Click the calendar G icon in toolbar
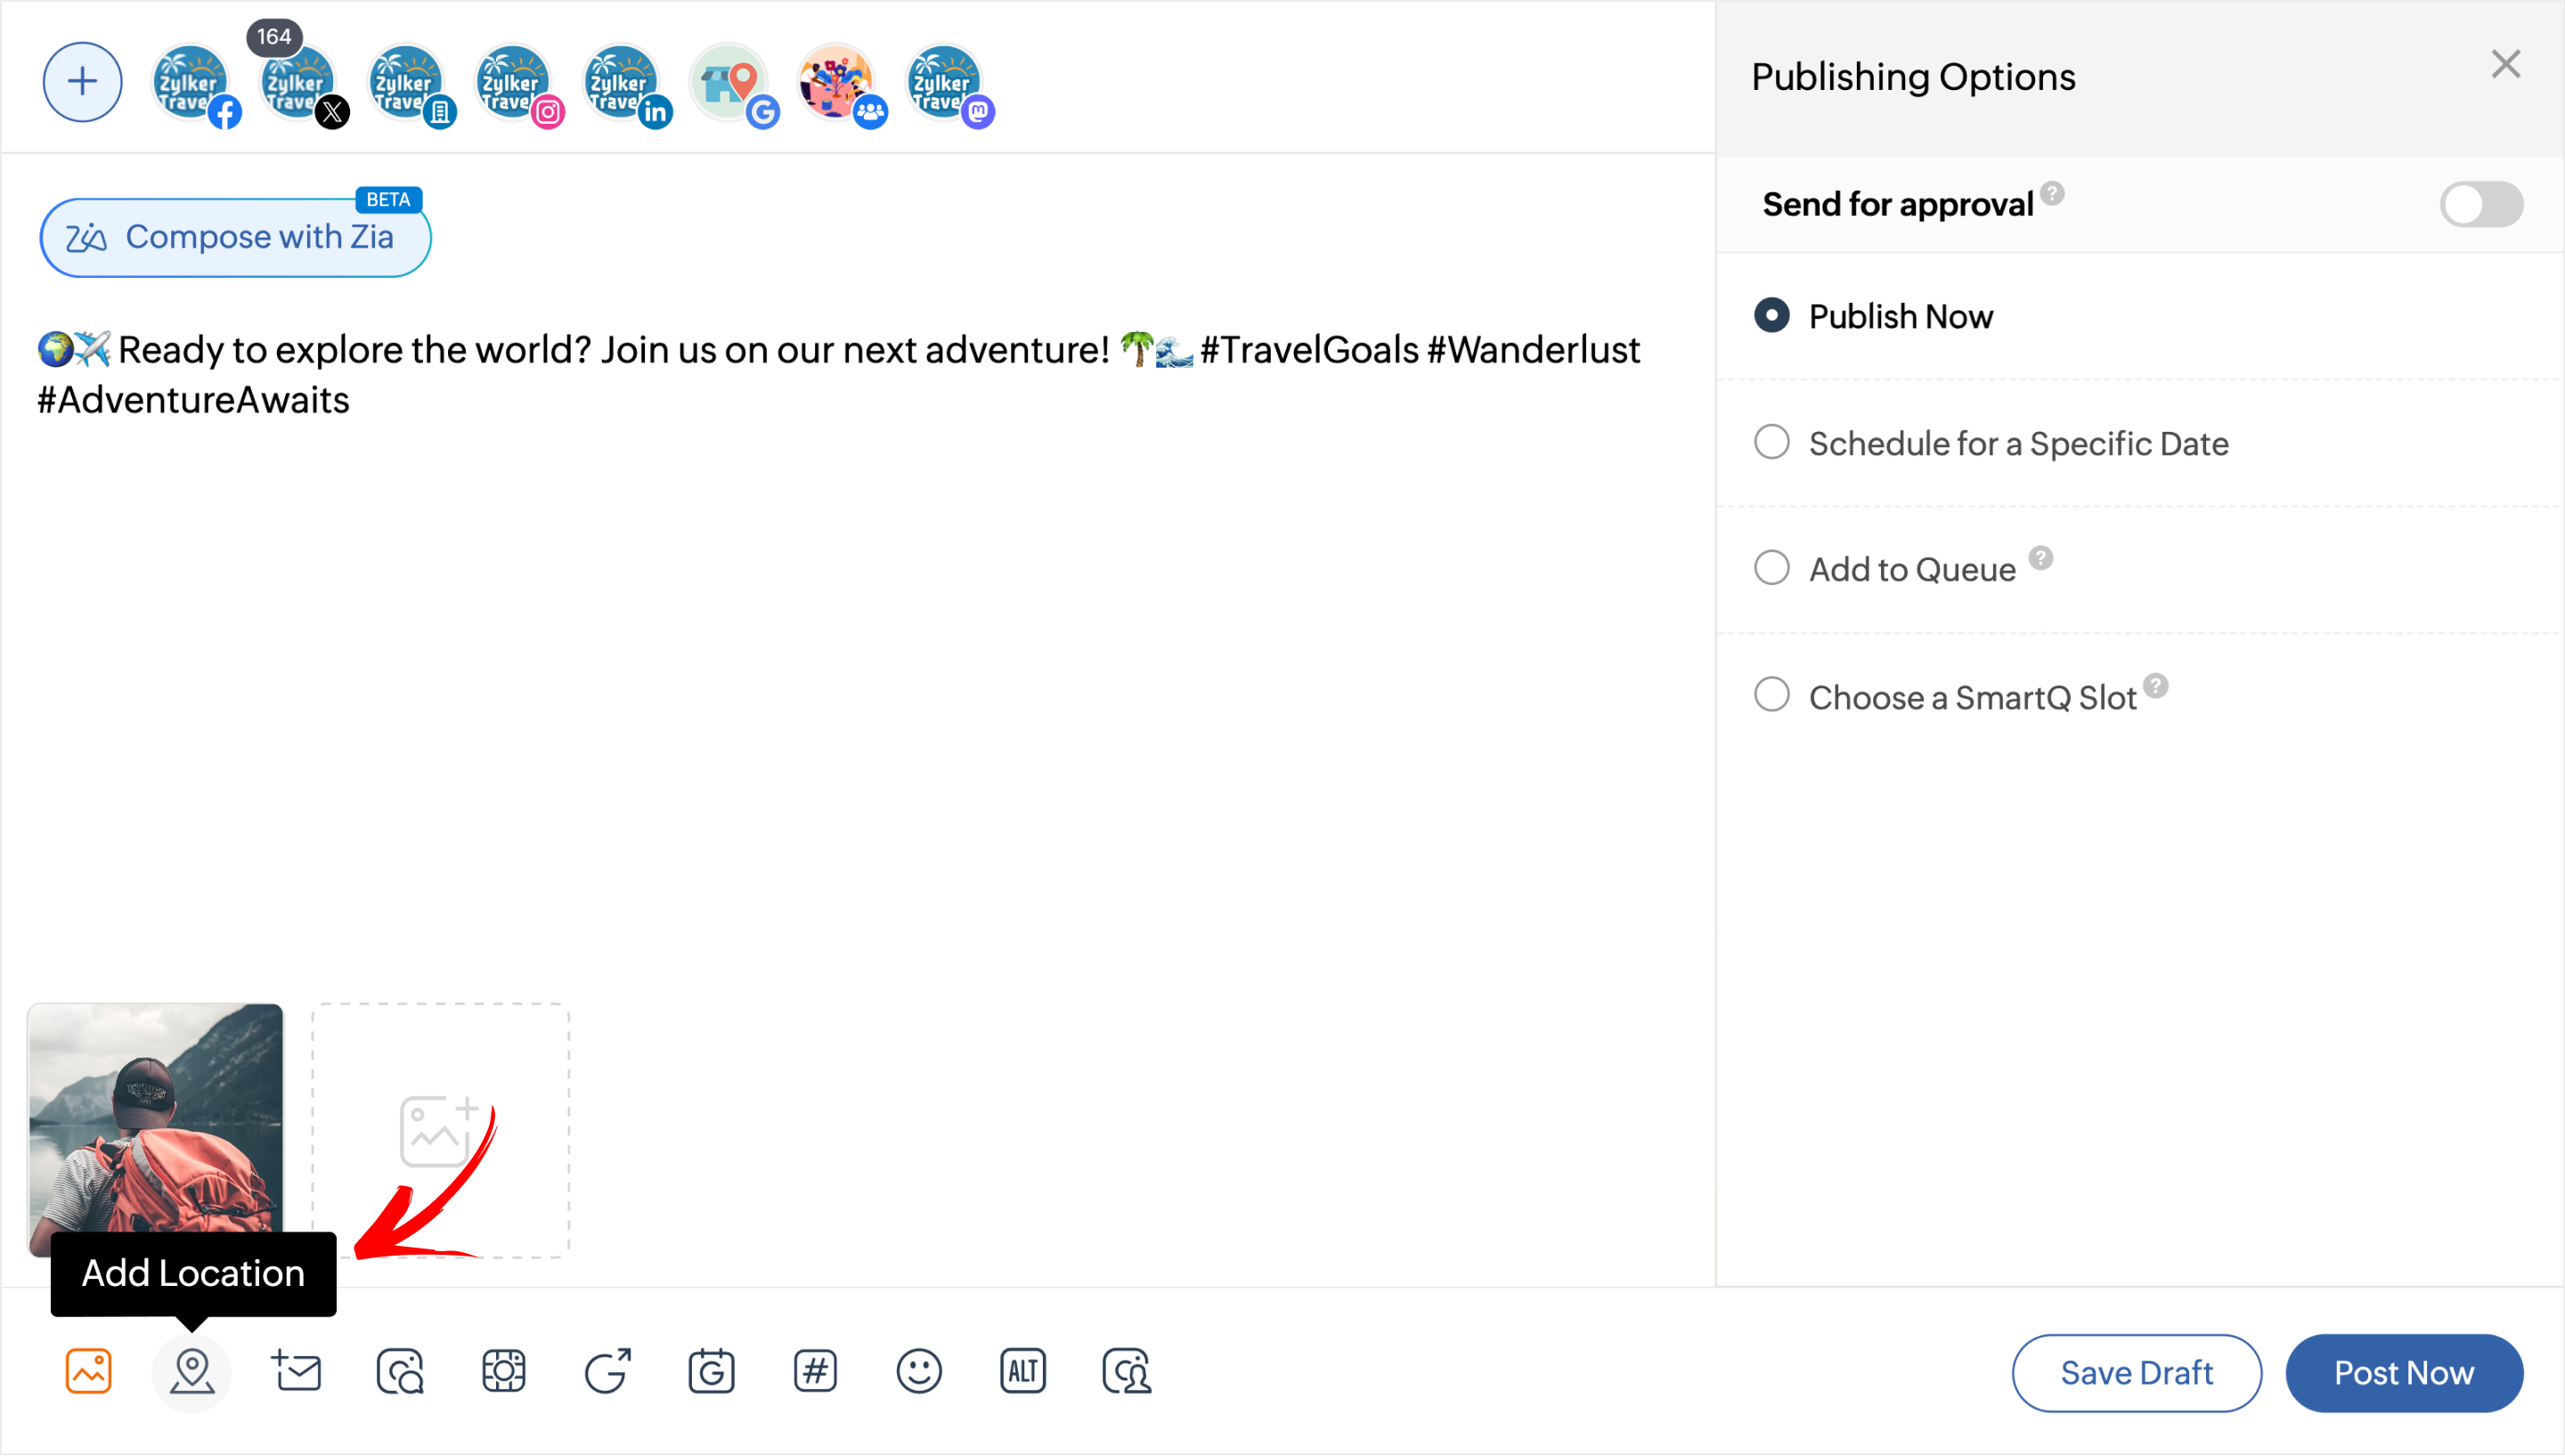2565x1456 pixels. pos(711,1371)
